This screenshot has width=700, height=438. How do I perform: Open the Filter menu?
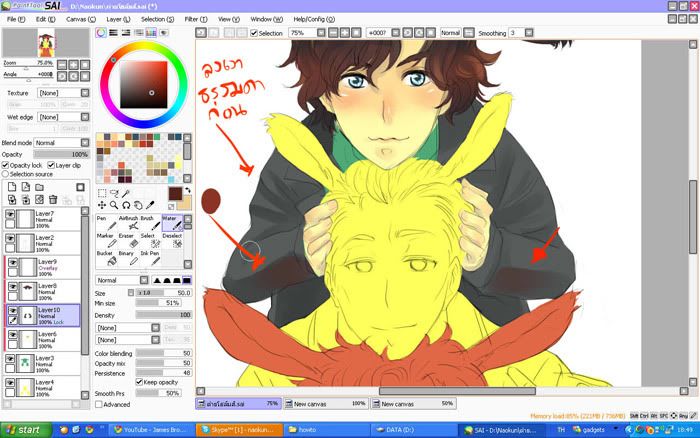pyautogui.click(x=196, y=19)
